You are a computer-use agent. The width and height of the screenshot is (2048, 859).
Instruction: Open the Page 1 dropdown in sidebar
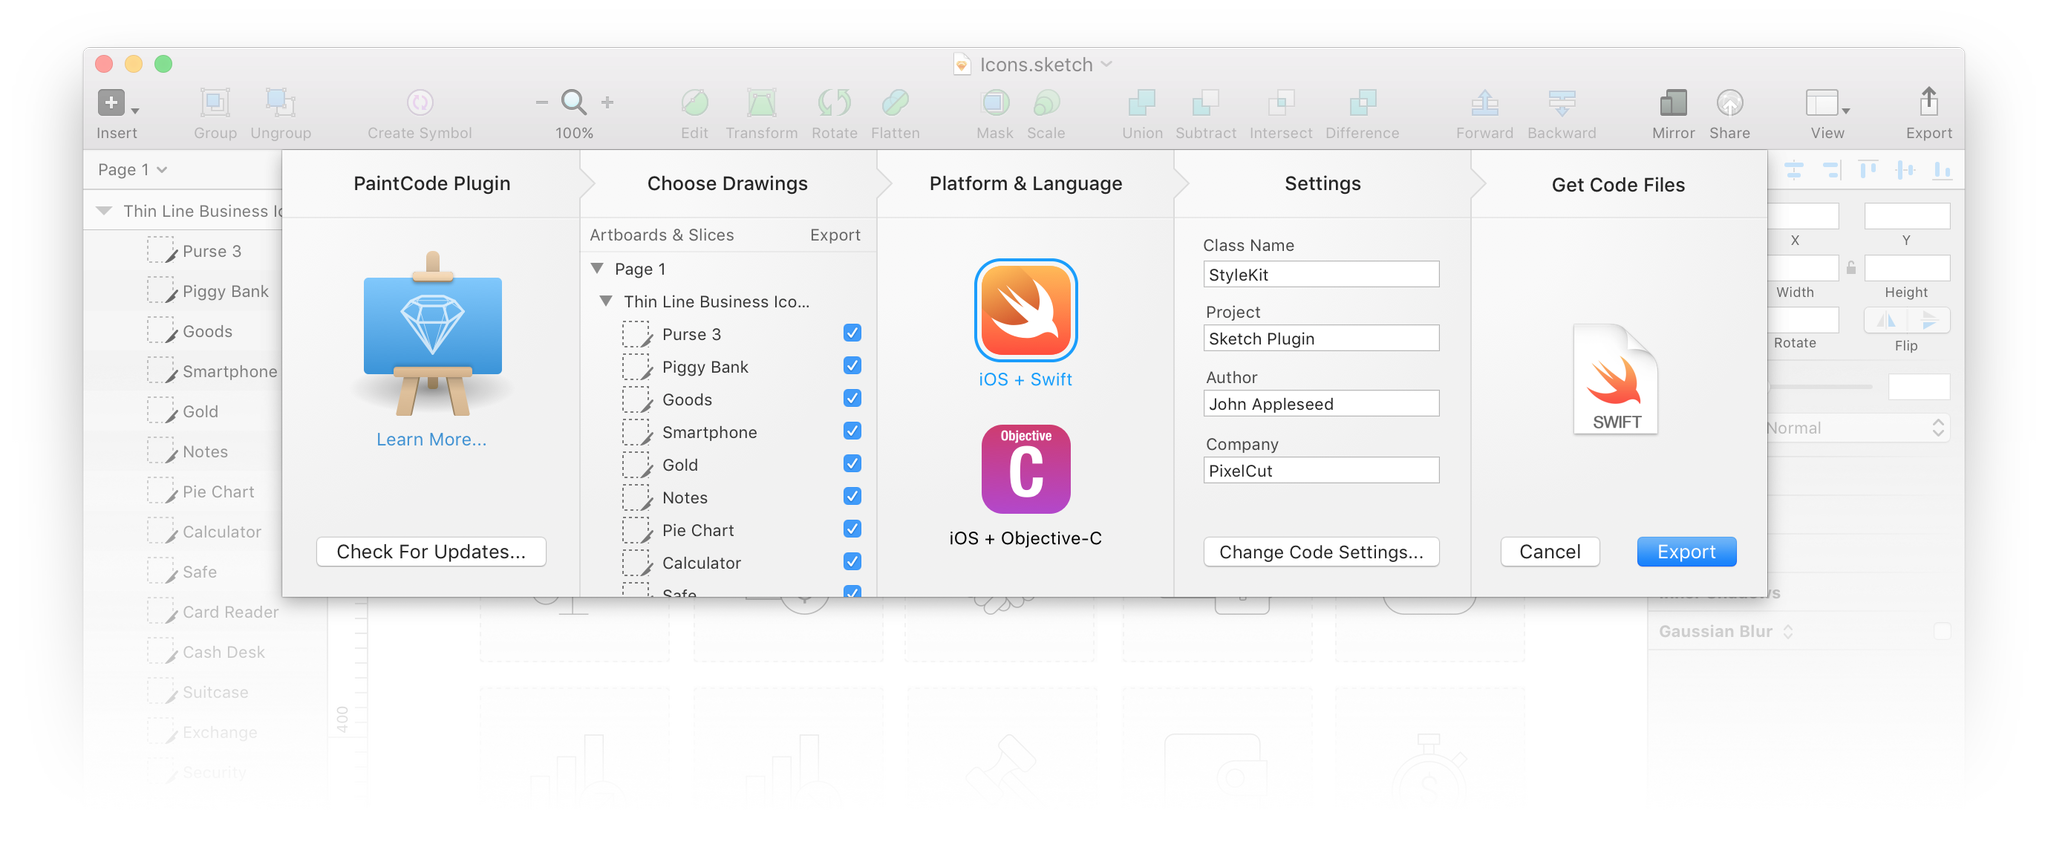132,170
